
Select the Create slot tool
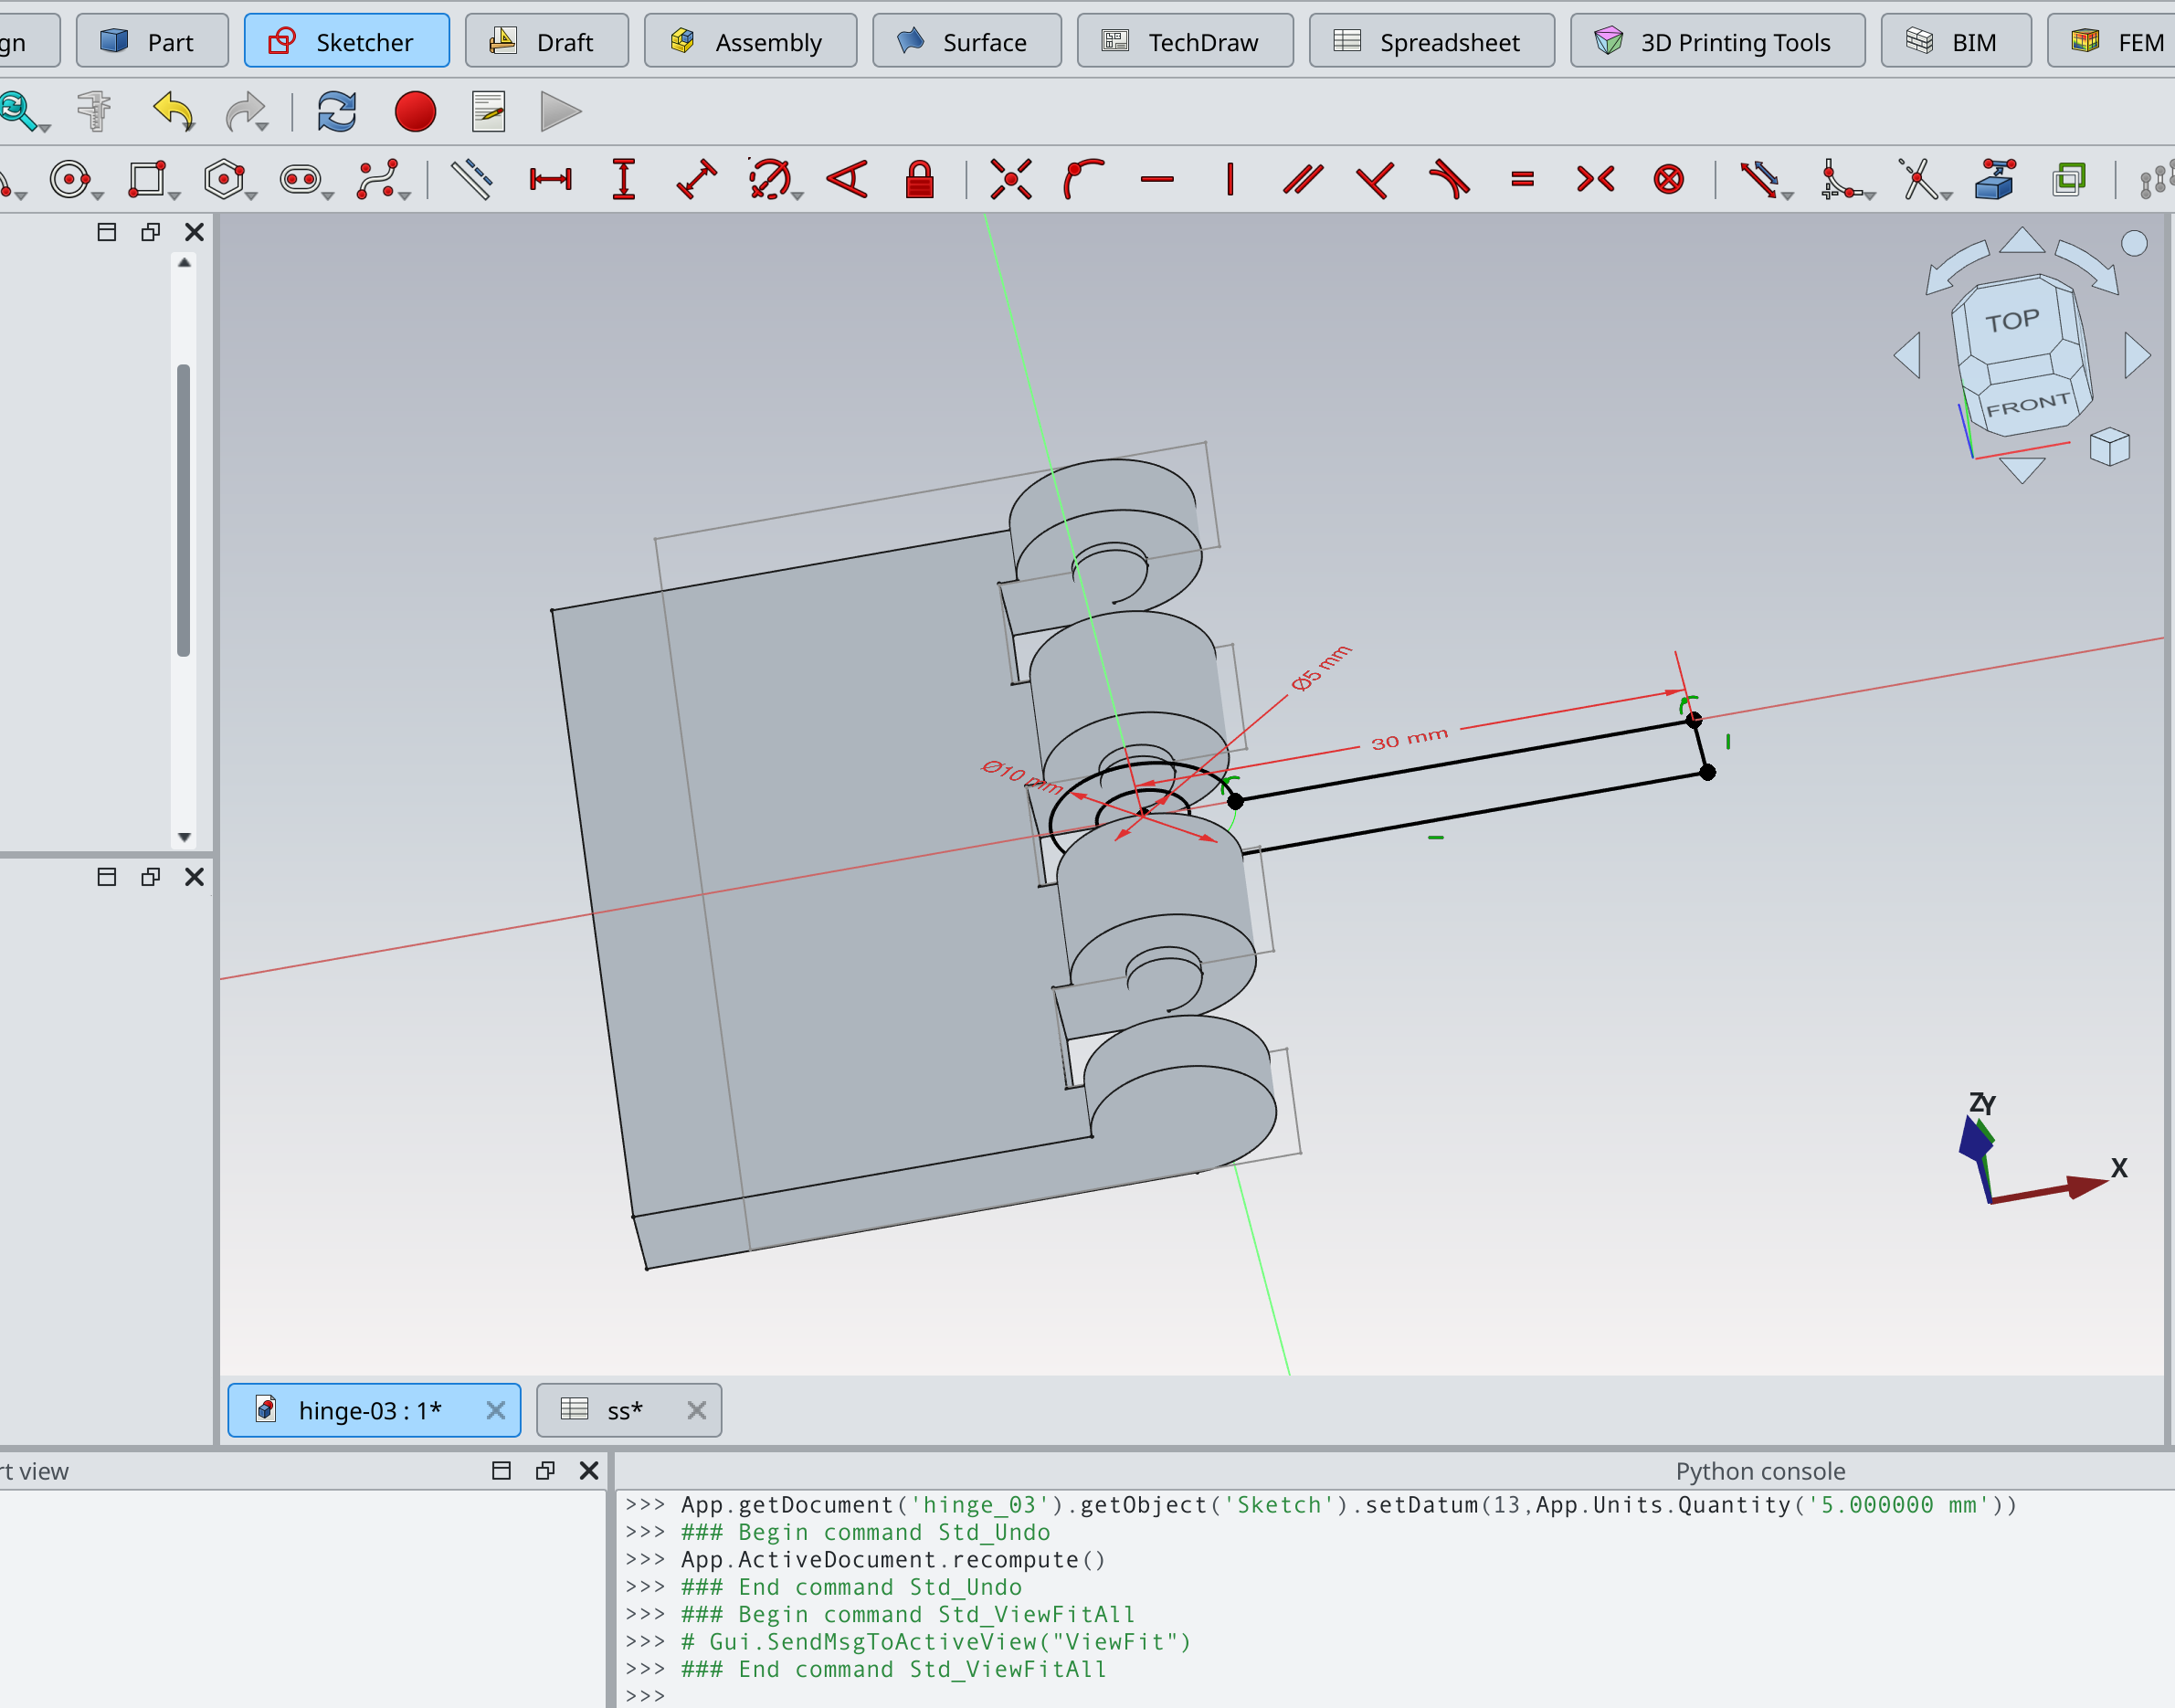(x=300, y=180)
